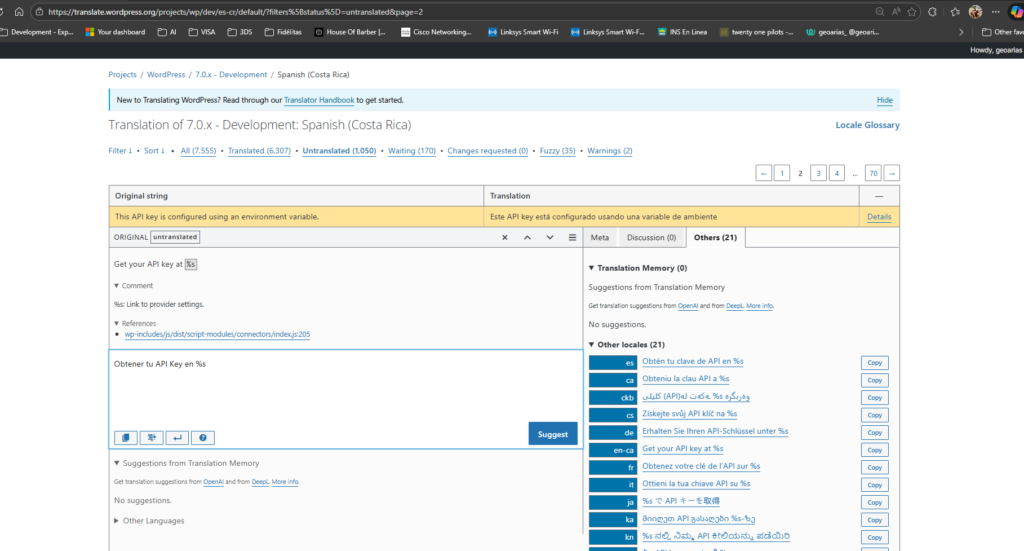Viewport: 1024px width, 551px height.
Task: Open the help icon below translation box
Action: (202, 437)
